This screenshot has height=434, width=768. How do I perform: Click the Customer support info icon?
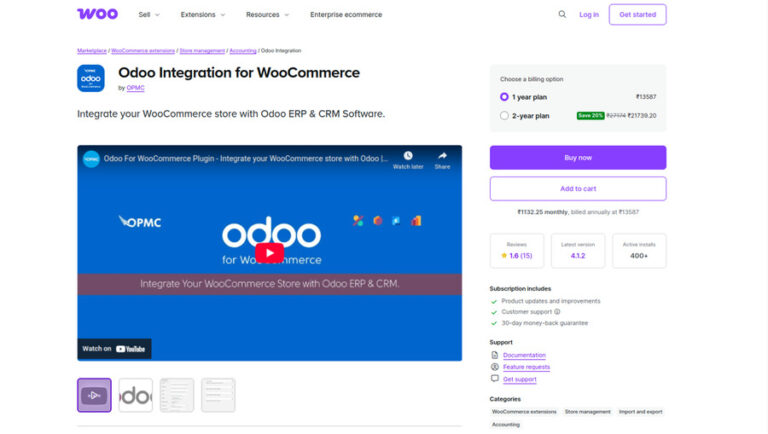(x=557, y=312)
